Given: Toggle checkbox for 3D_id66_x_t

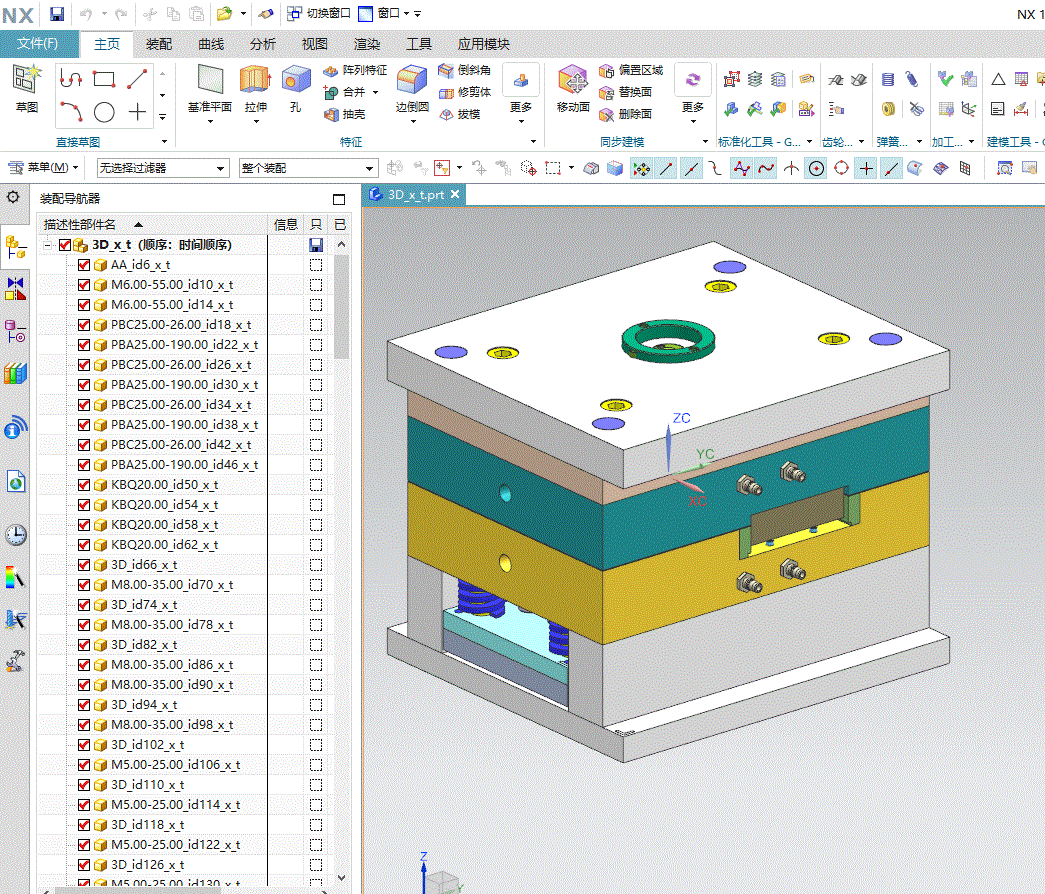Looking at the screenshot, I should pos(84,565).
